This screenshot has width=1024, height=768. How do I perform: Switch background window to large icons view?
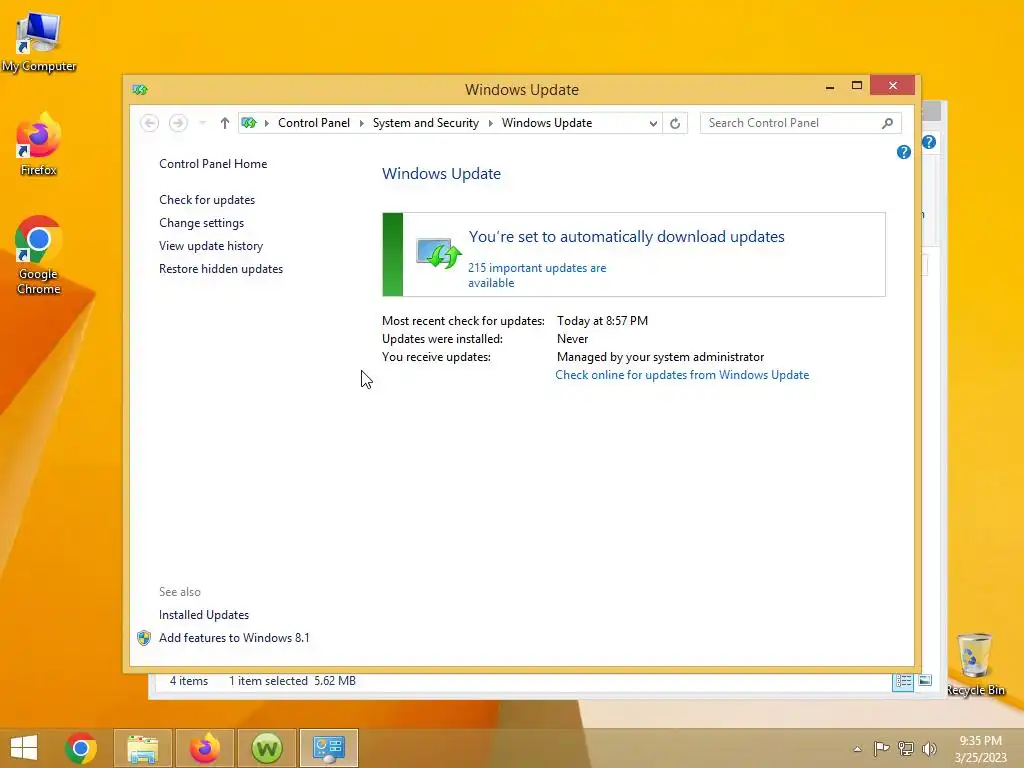925,680
